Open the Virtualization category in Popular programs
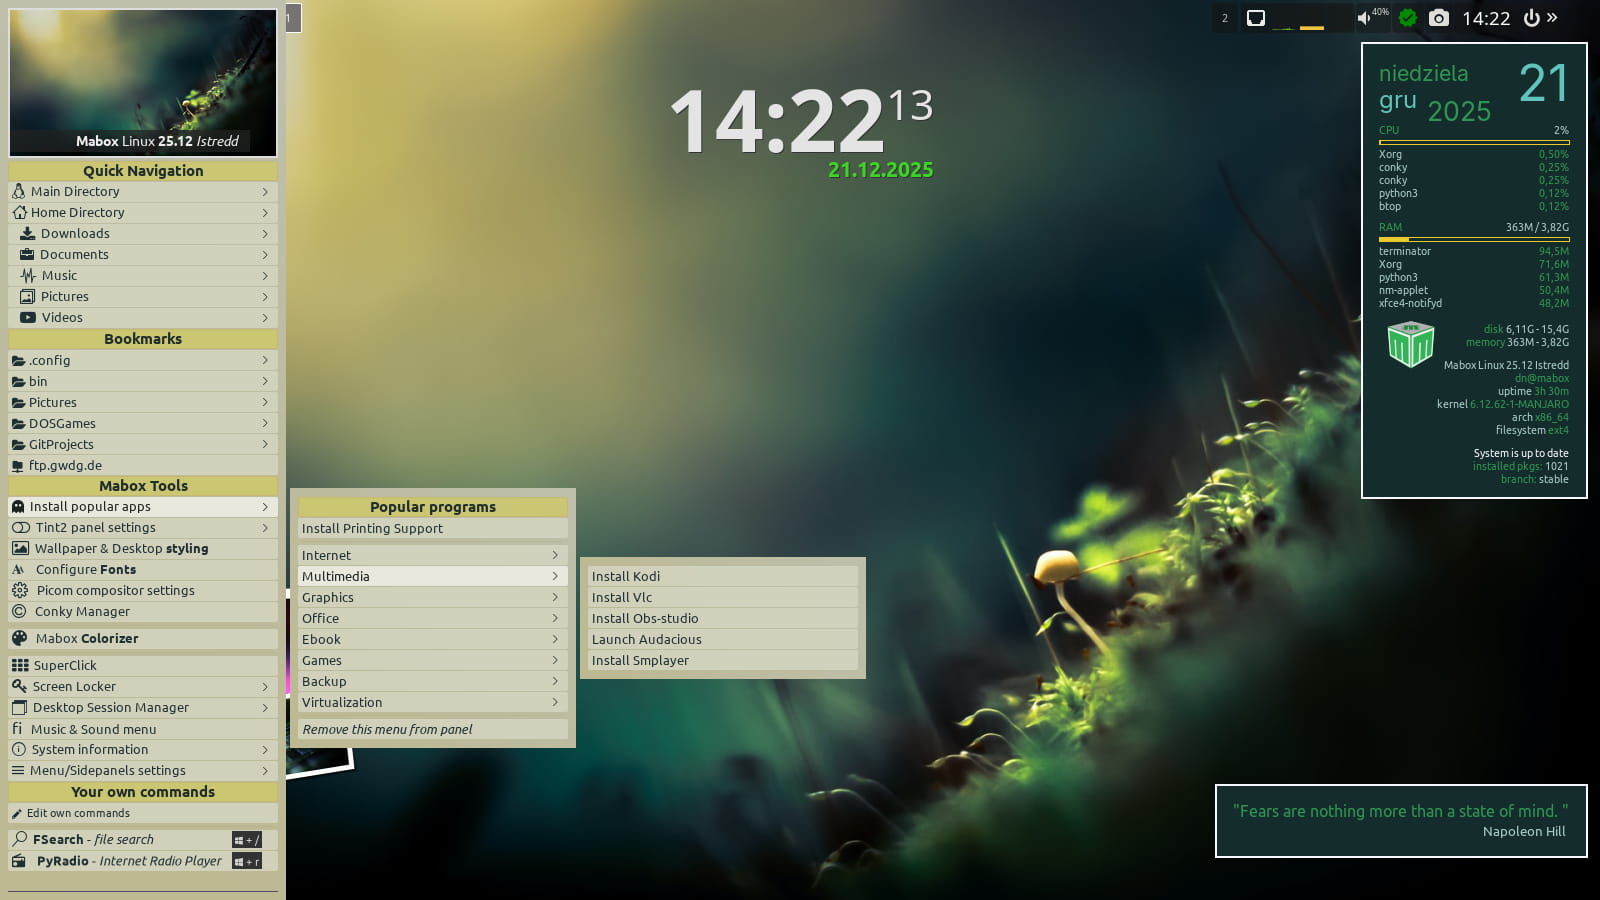 click(x=342, y=702)
